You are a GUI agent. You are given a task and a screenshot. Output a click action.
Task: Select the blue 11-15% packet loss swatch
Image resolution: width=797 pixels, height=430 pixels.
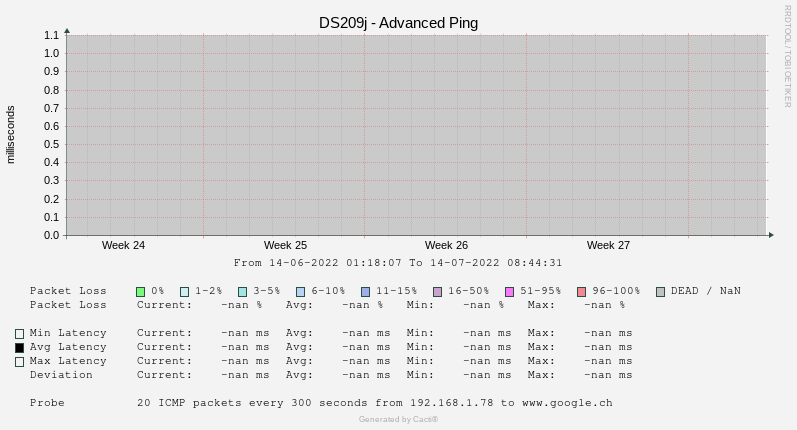(365, 292)
